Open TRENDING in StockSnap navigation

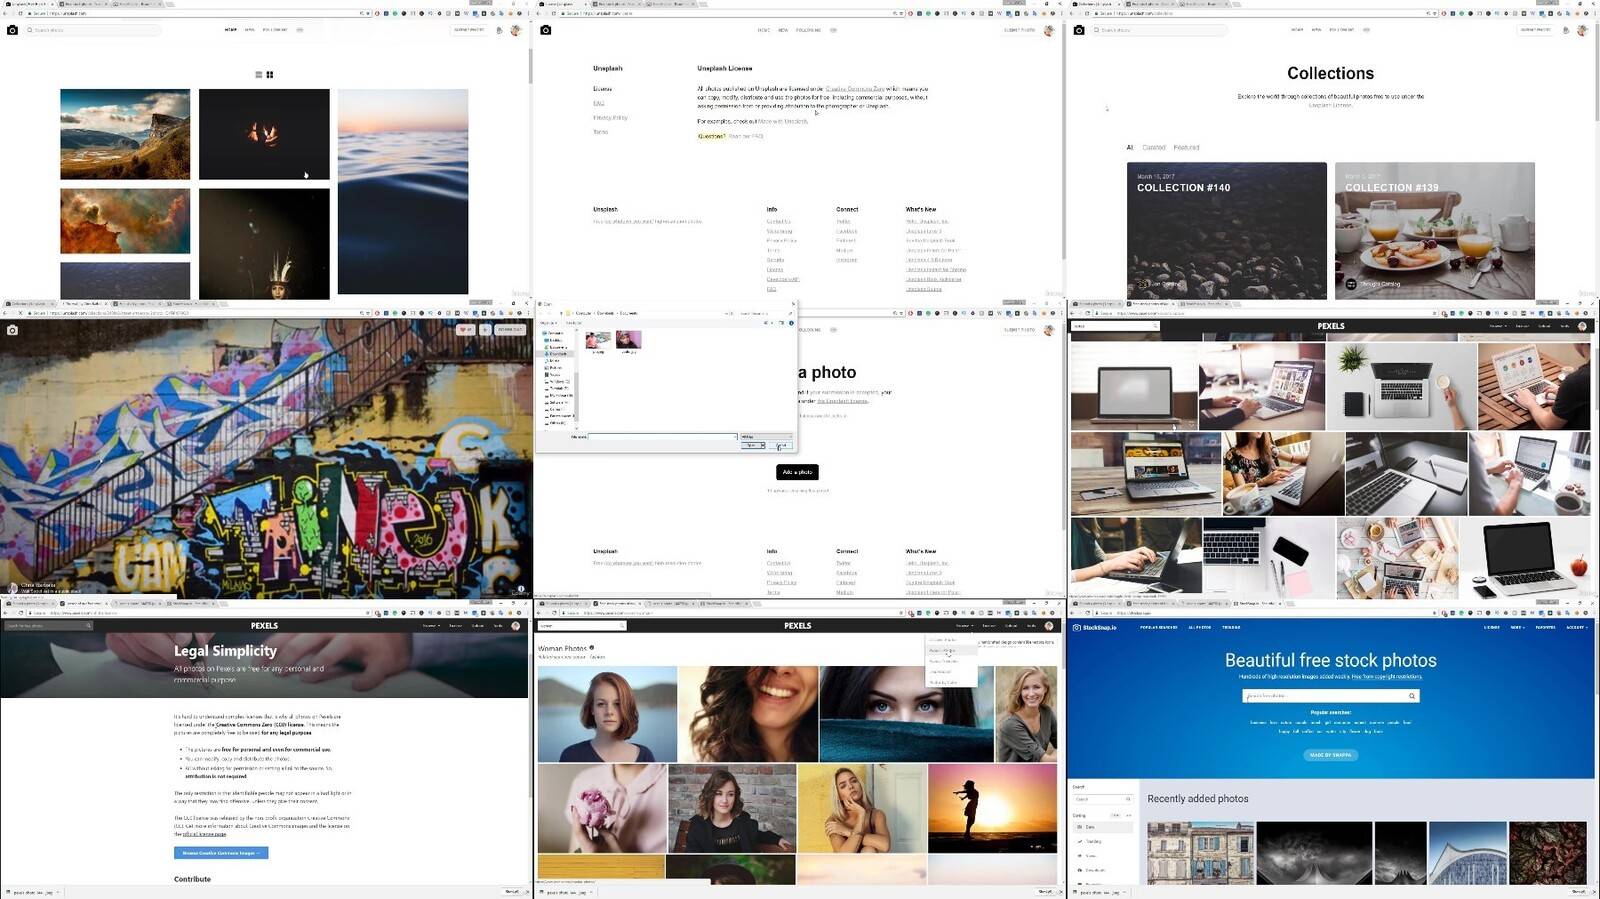[x=1231, y=628]
